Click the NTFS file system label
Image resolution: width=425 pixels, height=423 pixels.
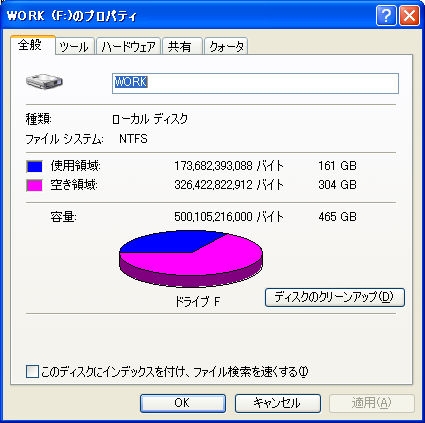(133, 139)
